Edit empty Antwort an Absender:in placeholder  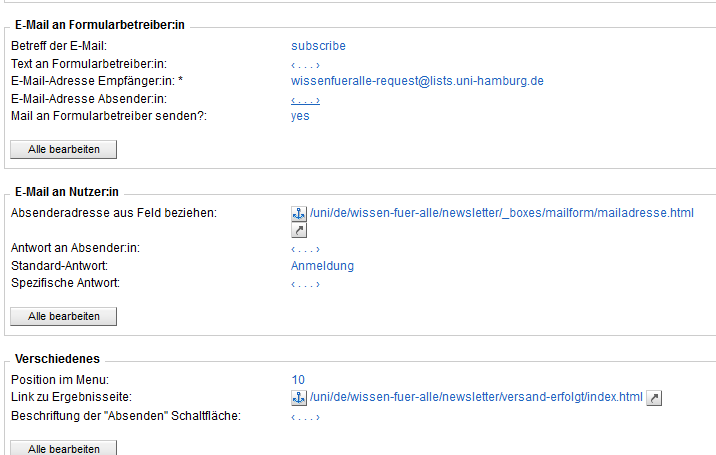point(305,249)
